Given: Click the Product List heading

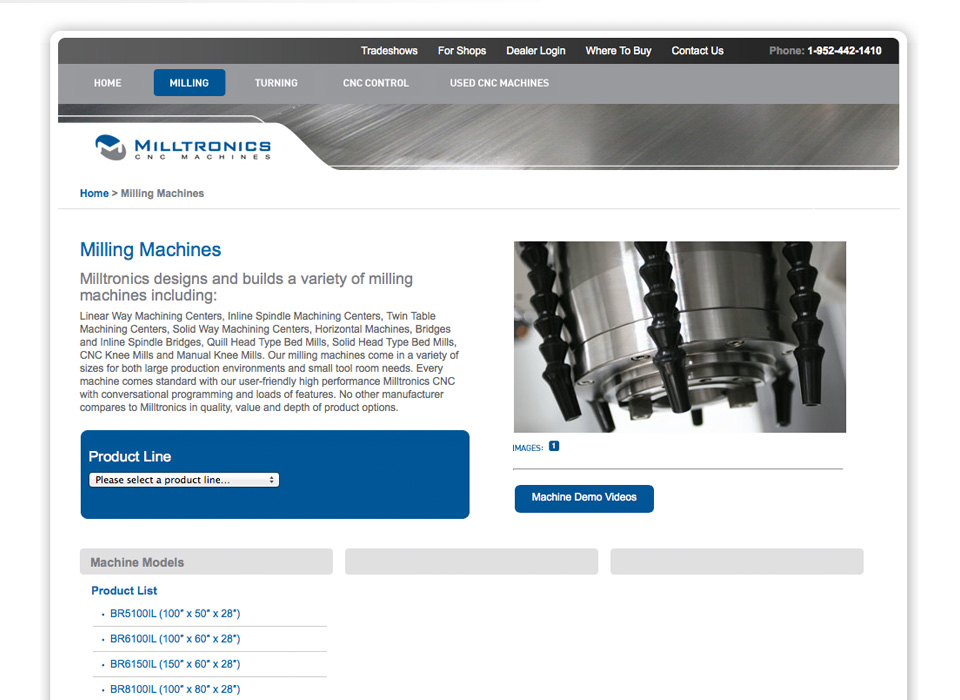Looking at the screenshot, I should pos(124,591).
